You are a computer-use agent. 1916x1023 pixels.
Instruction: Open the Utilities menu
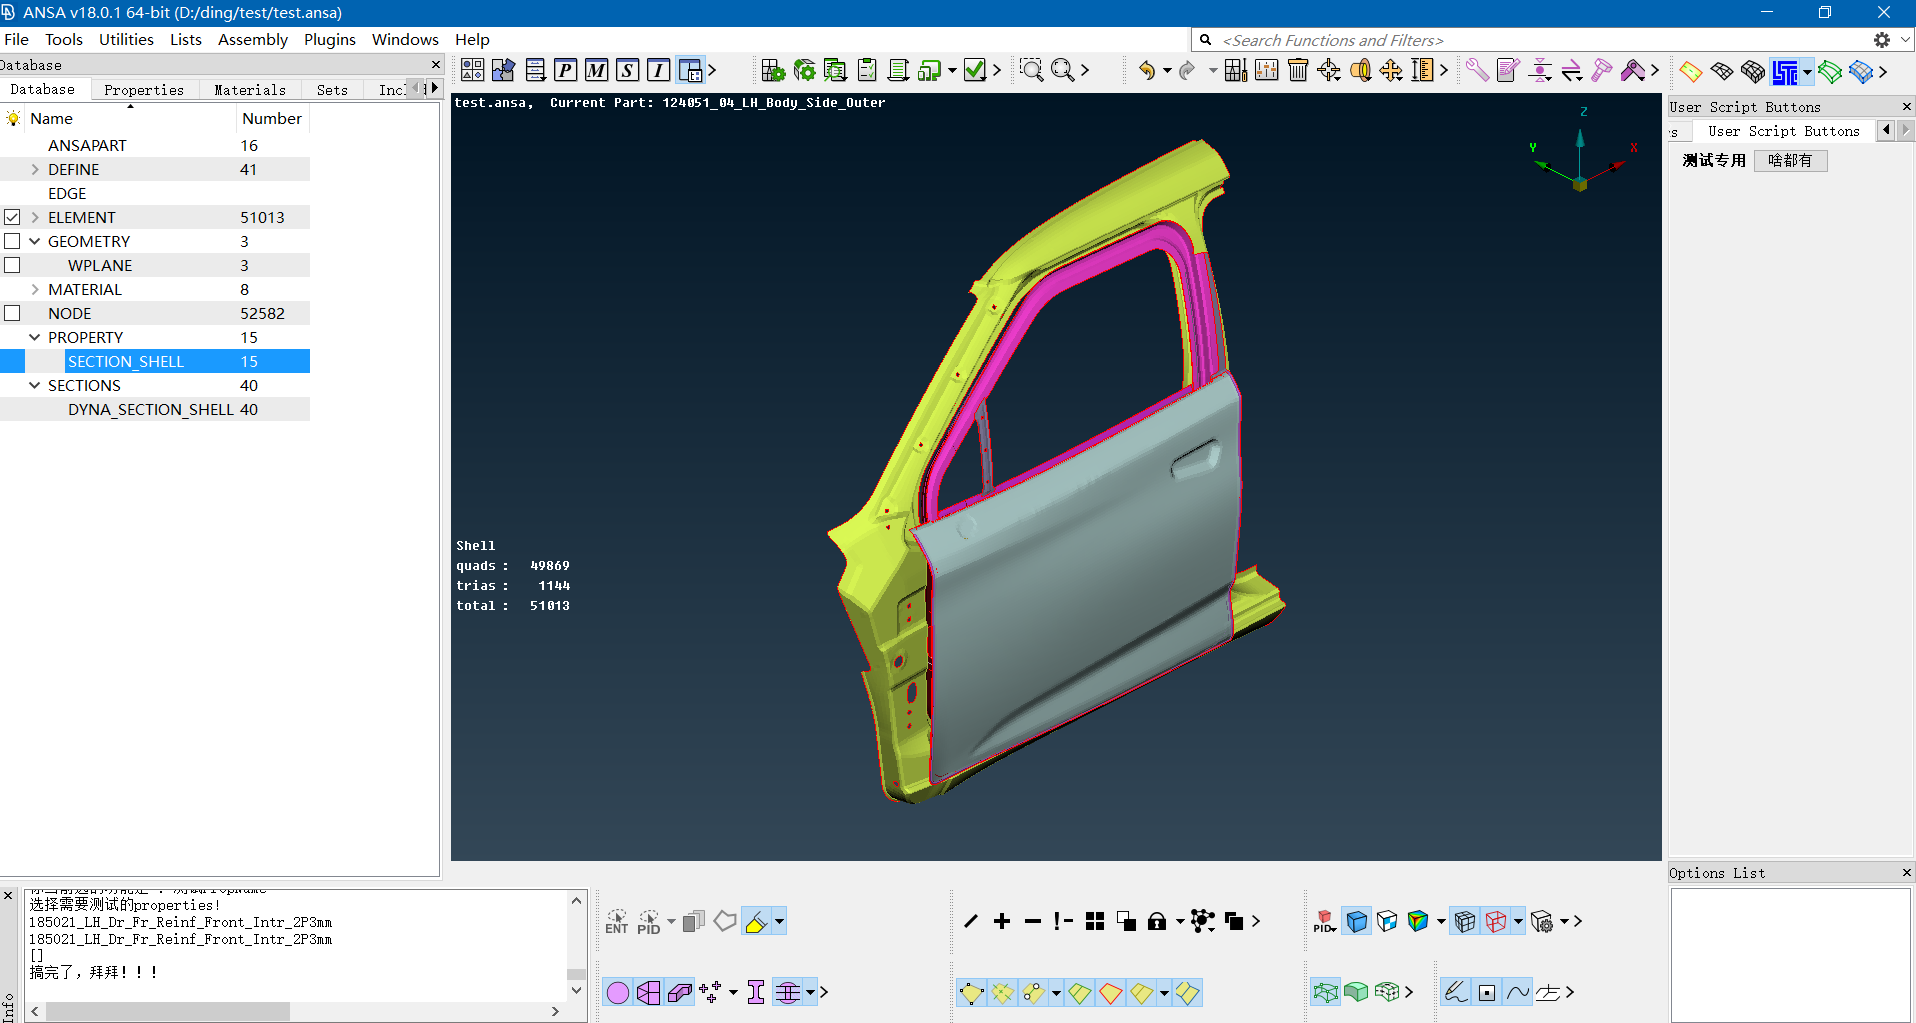click(x=126, y=39)
